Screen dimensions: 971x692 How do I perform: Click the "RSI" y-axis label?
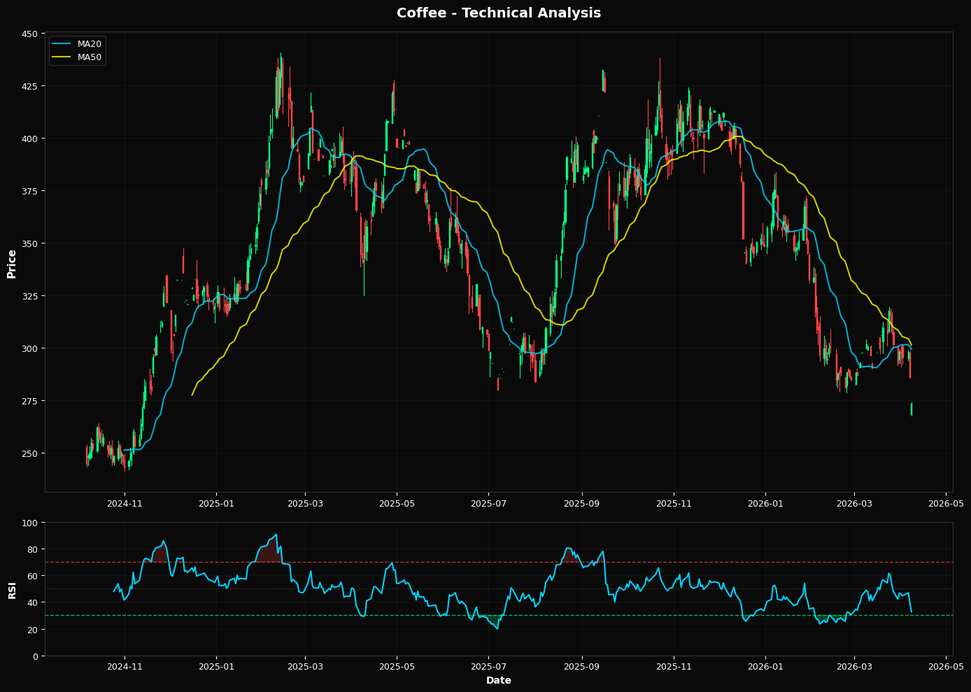coord(11,589)
